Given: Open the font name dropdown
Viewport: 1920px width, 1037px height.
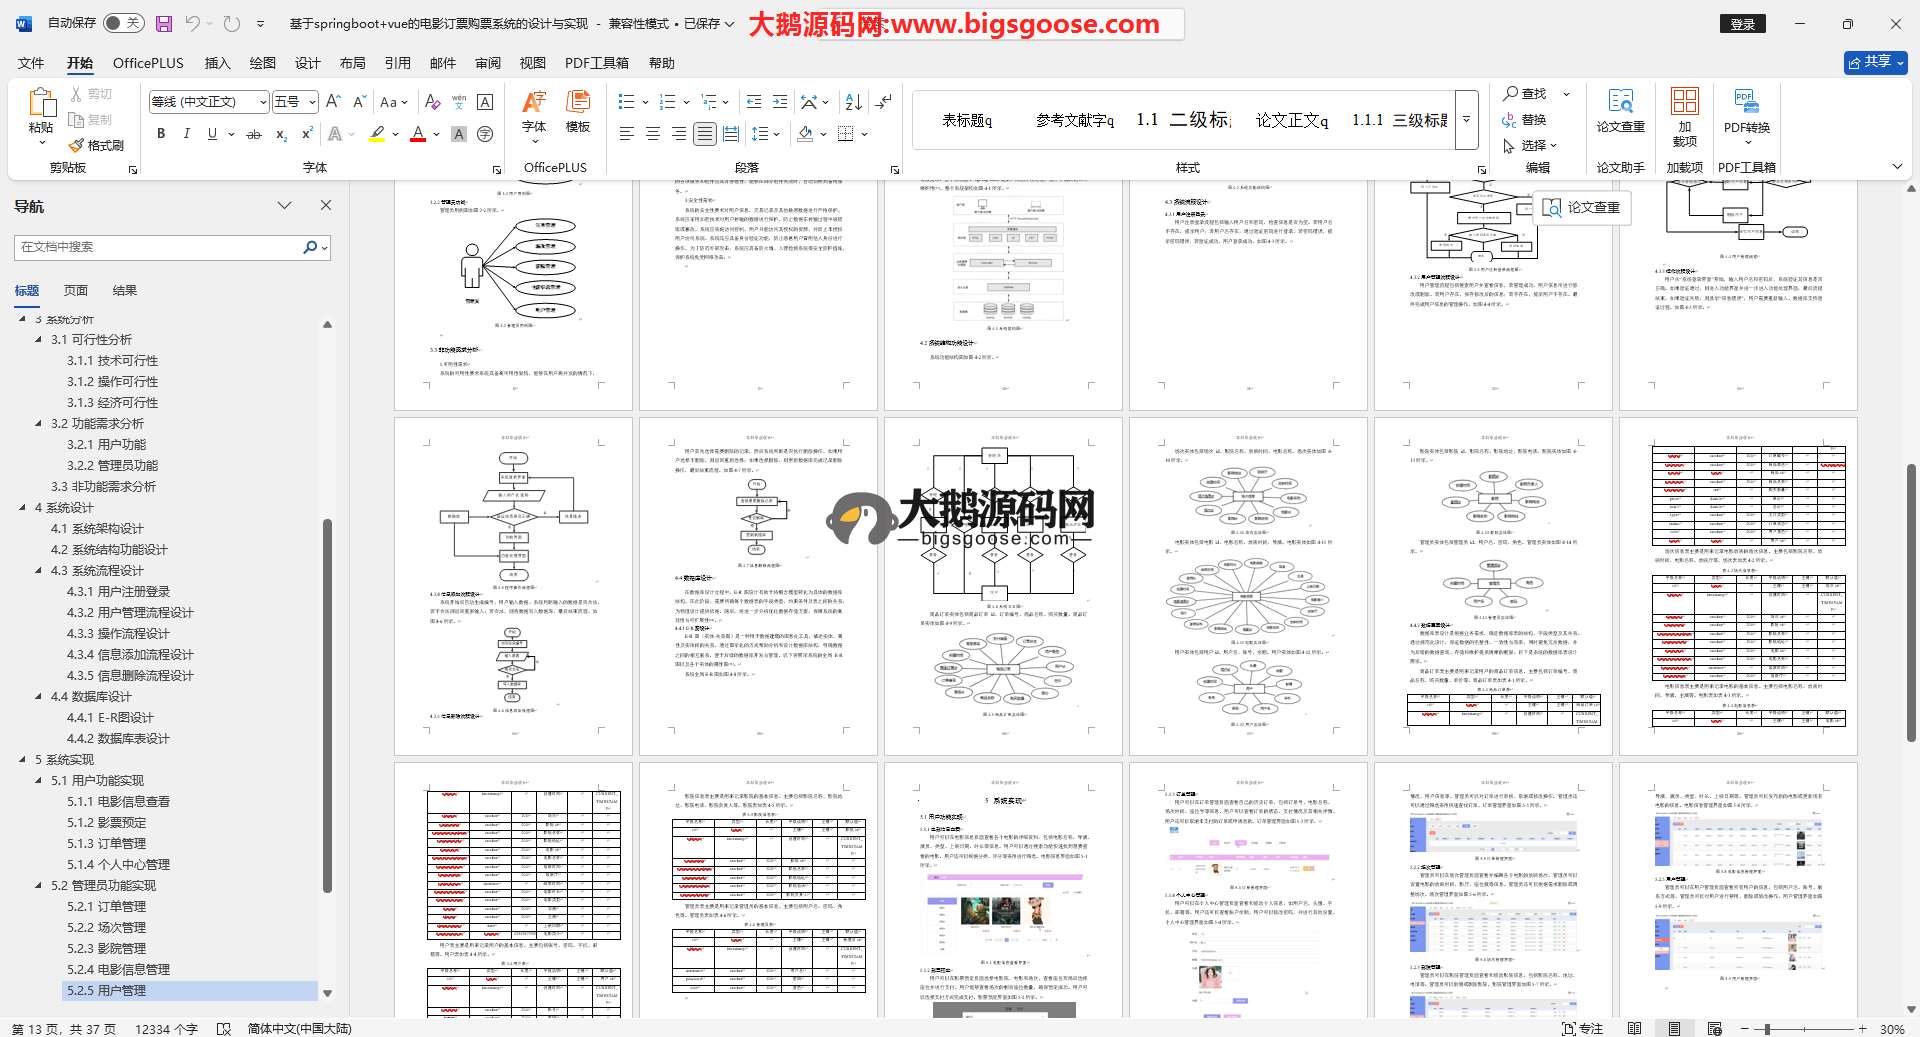Looking at the screenshot, I should (x=263, y=102).
